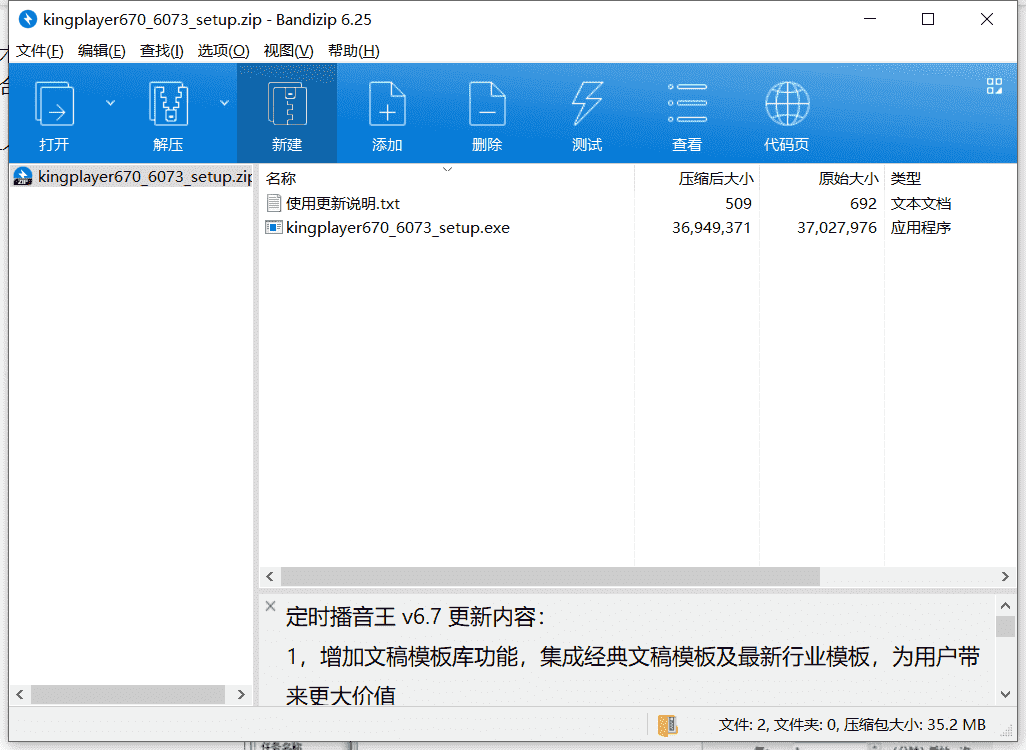Click comment panel scroll down arrow

1006,694
